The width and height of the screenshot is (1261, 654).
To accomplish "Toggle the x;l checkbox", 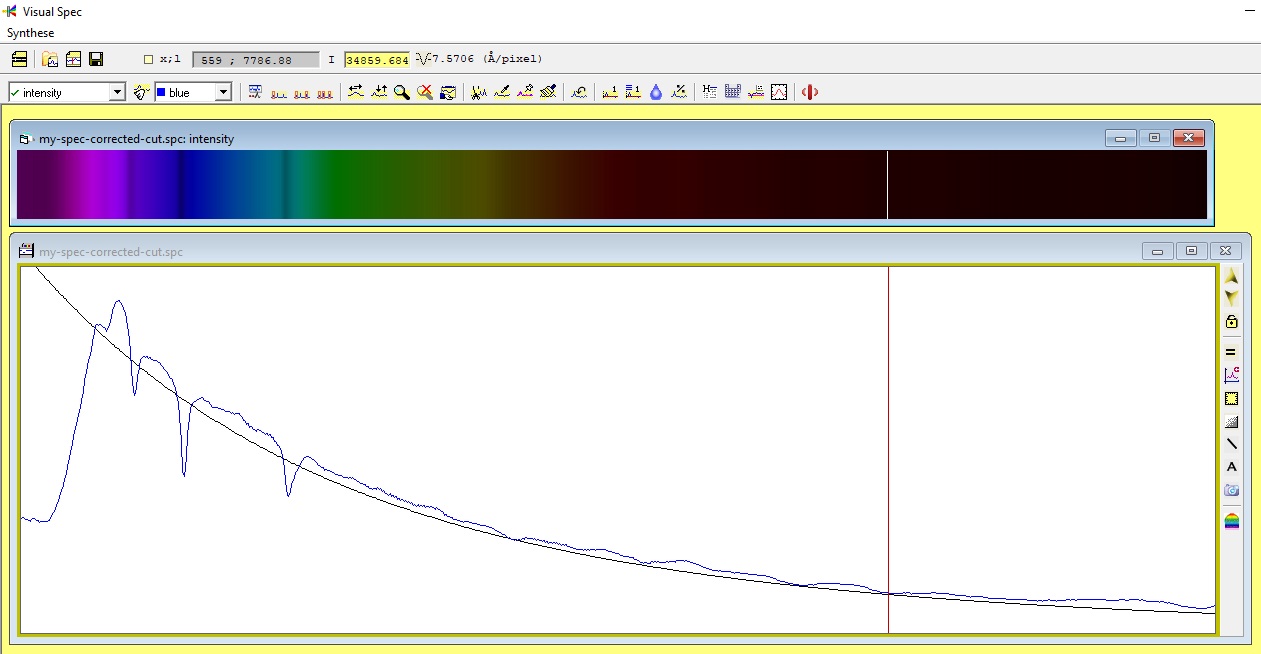I will (149, 59).
